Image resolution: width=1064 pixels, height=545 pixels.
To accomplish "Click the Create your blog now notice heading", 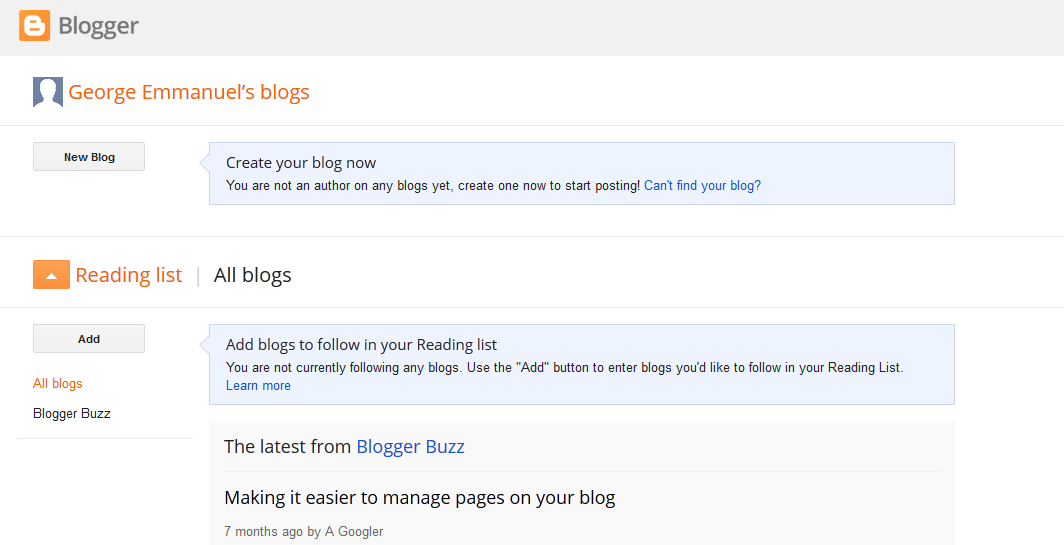I will (301, 163).
